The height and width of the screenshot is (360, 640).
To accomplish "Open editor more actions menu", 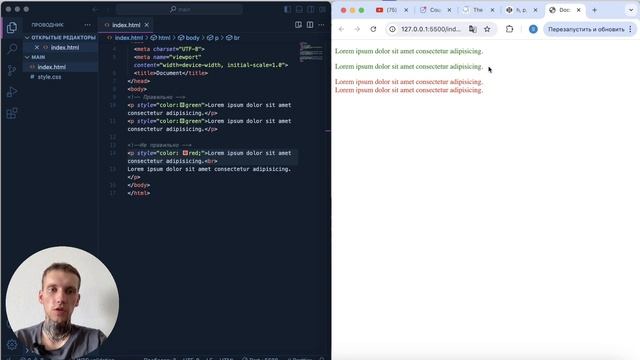I will (322, 25).
